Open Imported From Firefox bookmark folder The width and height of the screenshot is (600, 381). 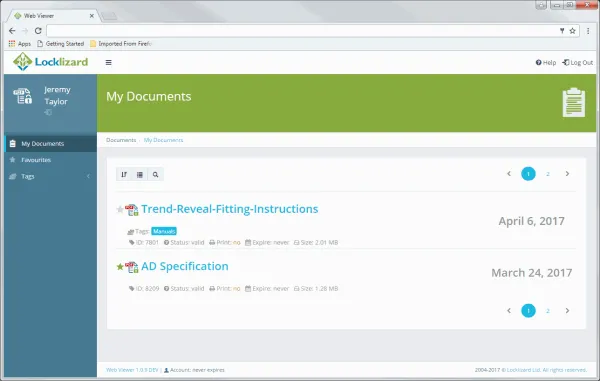coord(121,44)
